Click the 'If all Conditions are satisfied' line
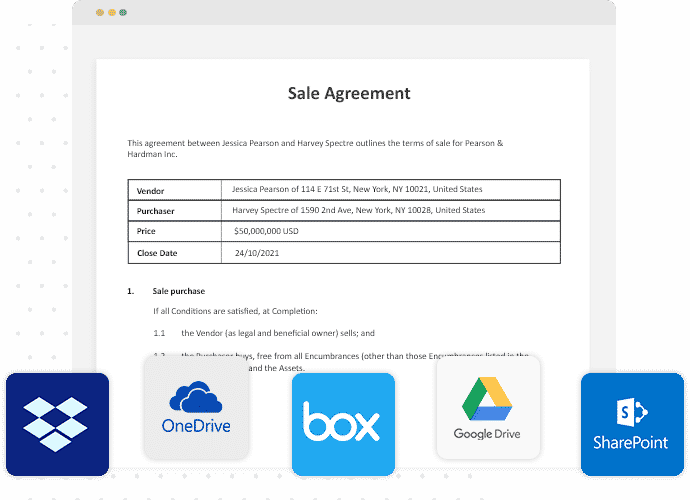 click(x=235, y=311)
